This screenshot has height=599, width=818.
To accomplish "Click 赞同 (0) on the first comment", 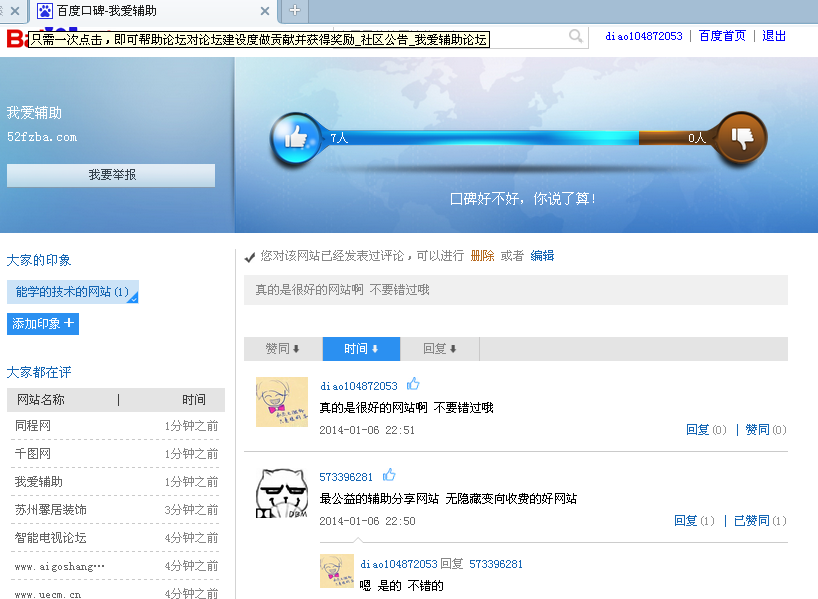I will [x=766, y=429].
